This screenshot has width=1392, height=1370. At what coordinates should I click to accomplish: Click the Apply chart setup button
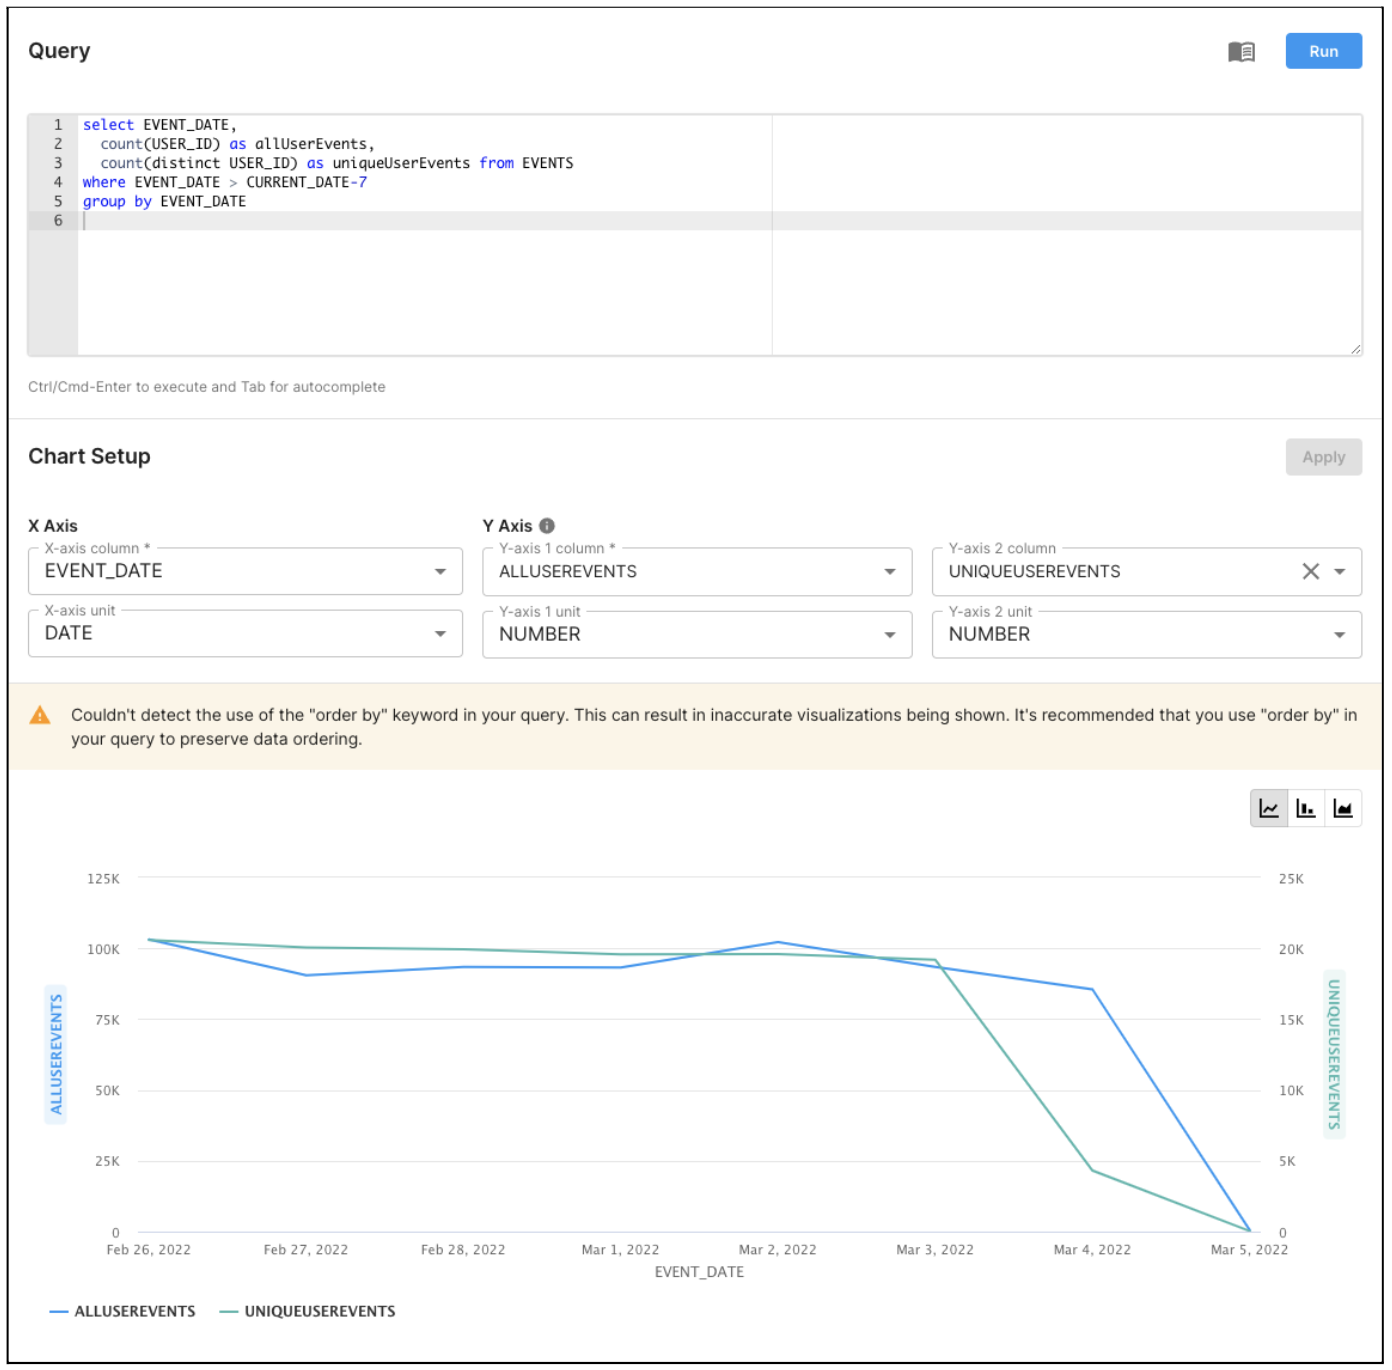pos(1323,457)
